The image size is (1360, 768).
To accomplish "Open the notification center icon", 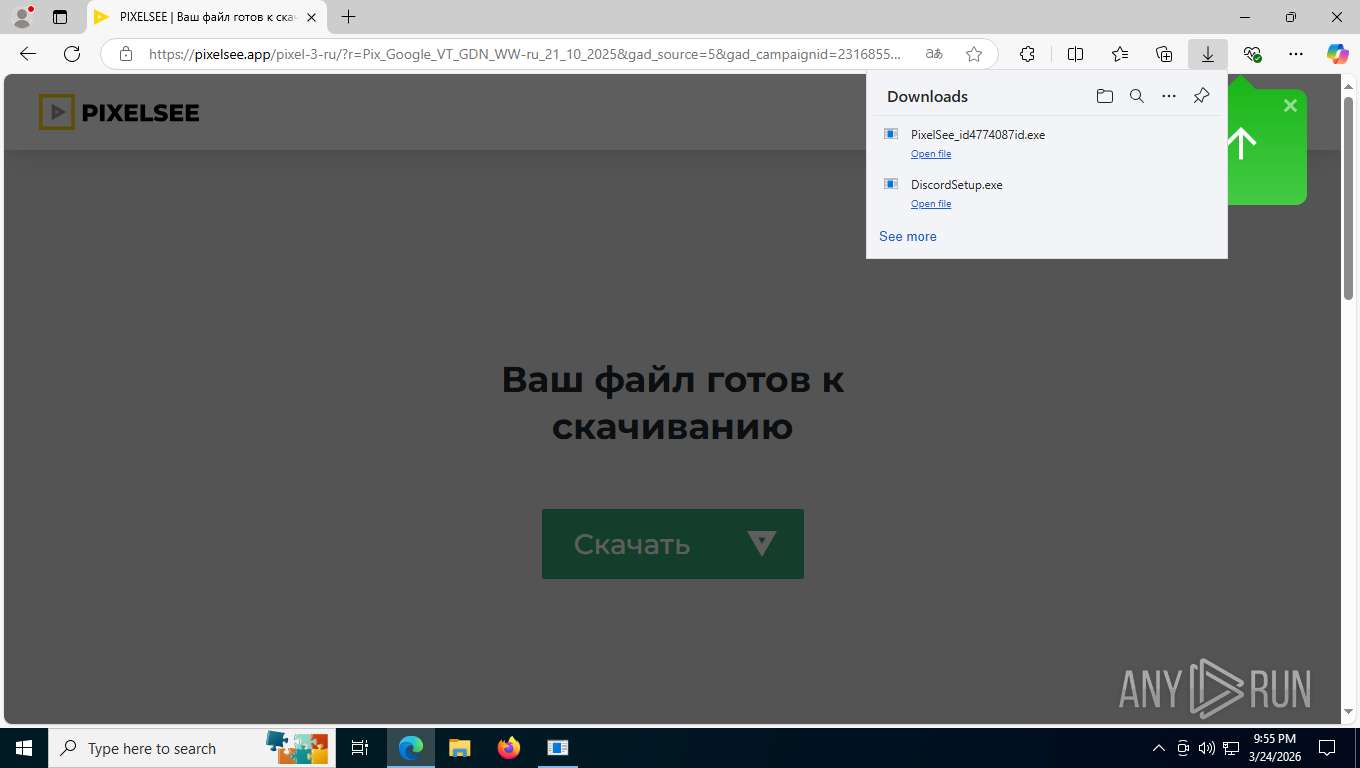I will (x=1327, y=748).
